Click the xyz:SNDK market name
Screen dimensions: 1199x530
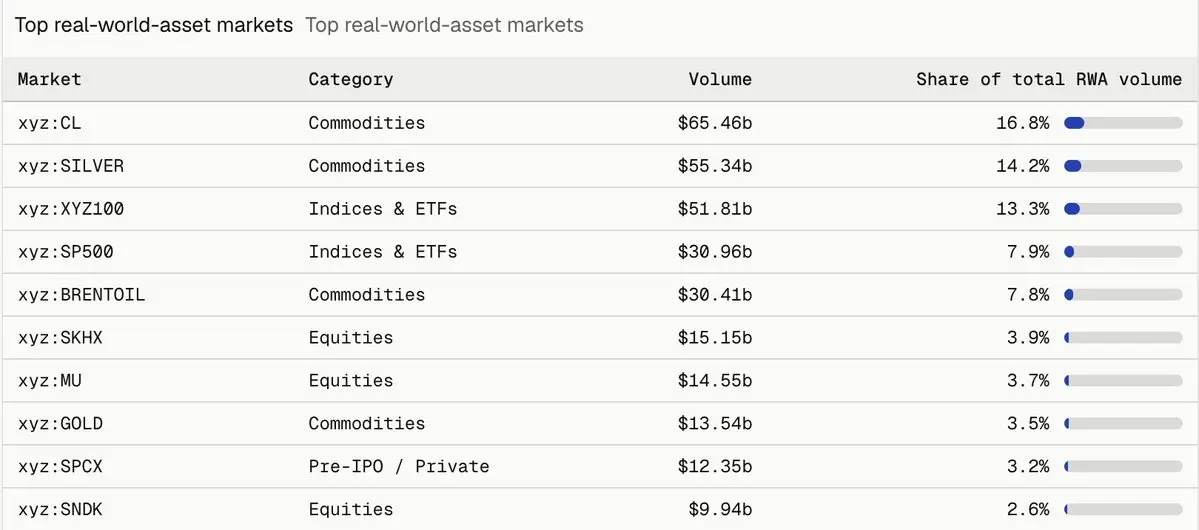[x=60, y=509]
